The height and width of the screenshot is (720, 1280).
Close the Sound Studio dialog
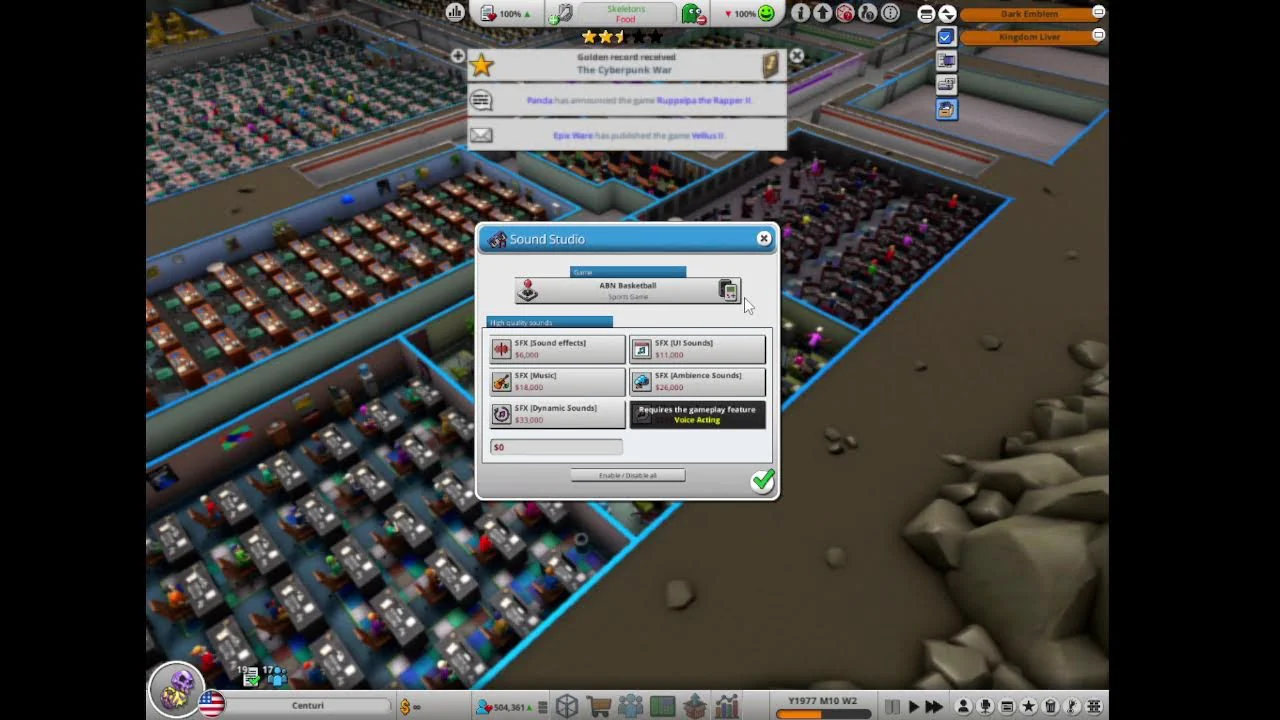pos(764,238)
